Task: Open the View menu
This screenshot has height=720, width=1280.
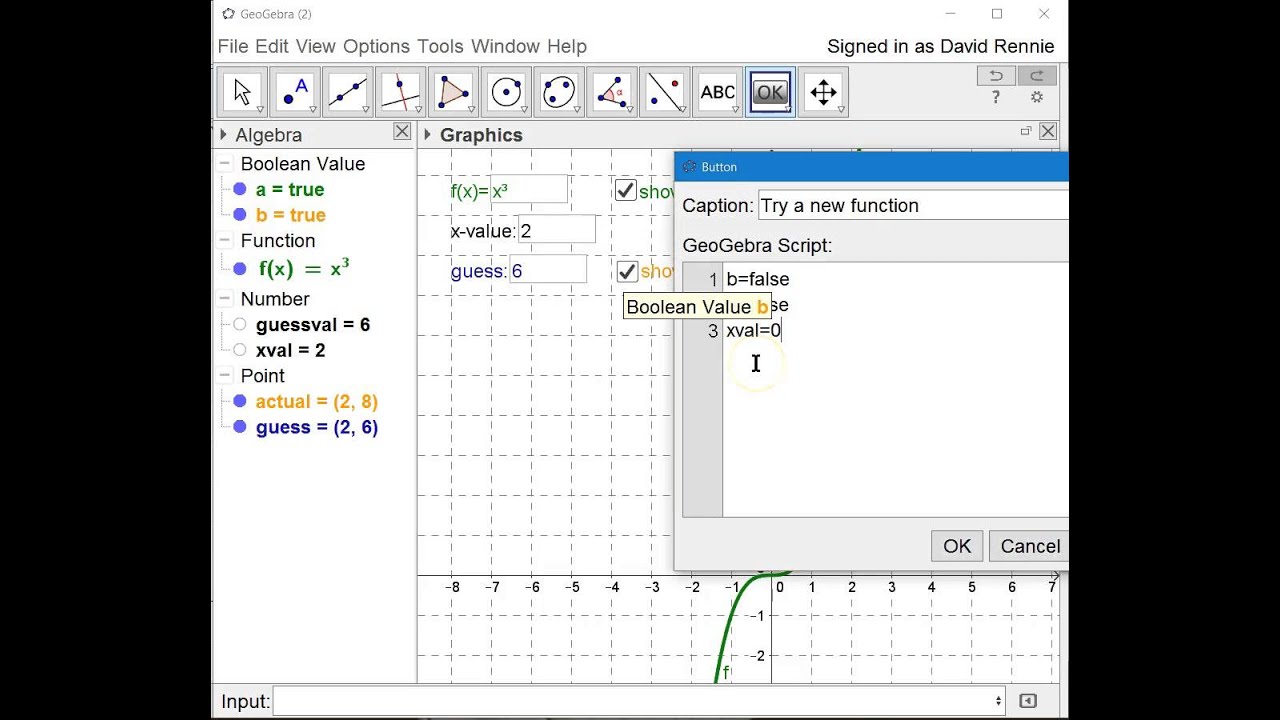Action: point(316,46)
